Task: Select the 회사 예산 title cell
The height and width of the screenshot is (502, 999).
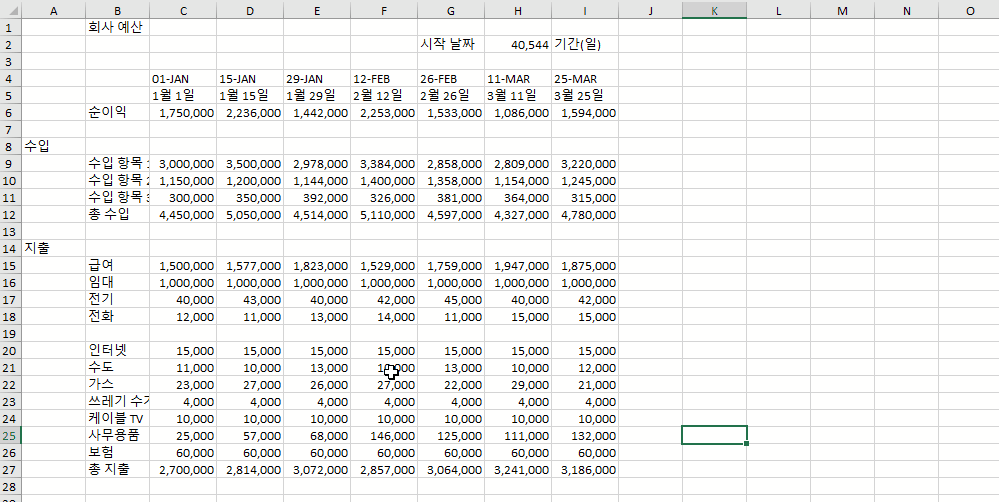Action: coord(118,27)
